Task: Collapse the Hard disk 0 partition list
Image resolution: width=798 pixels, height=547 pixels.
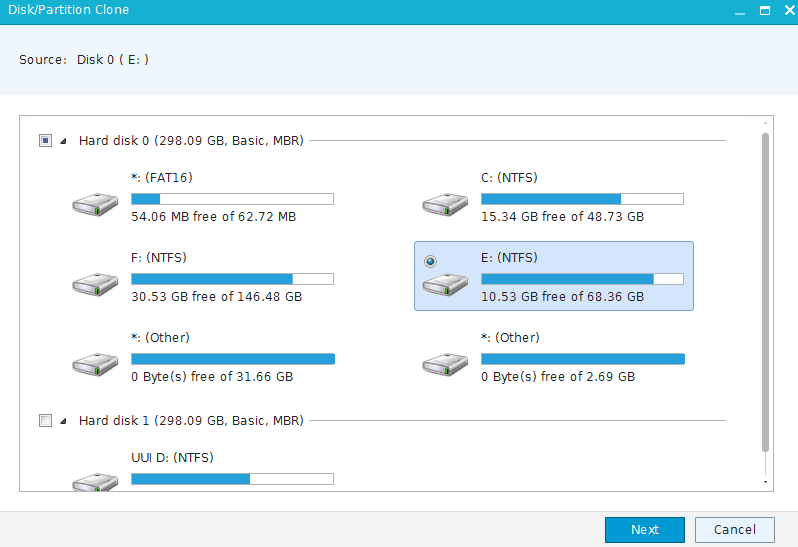Action: pos(64,141)
